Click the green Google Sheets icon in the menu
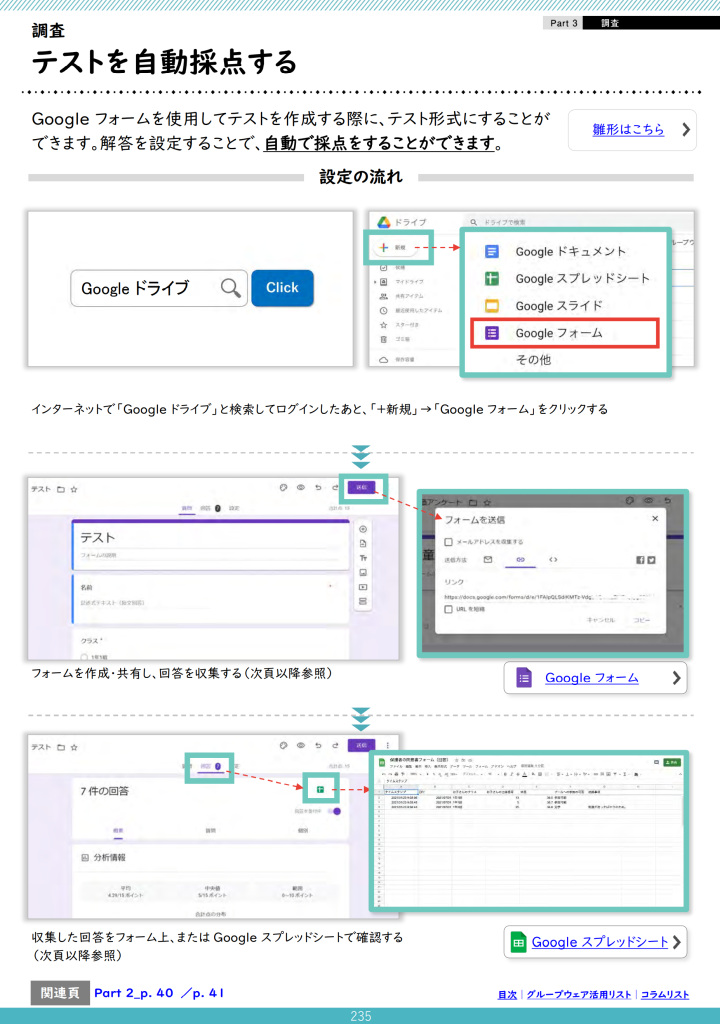This screenshot has height=1024, width=720. click(x=492, y=279)
